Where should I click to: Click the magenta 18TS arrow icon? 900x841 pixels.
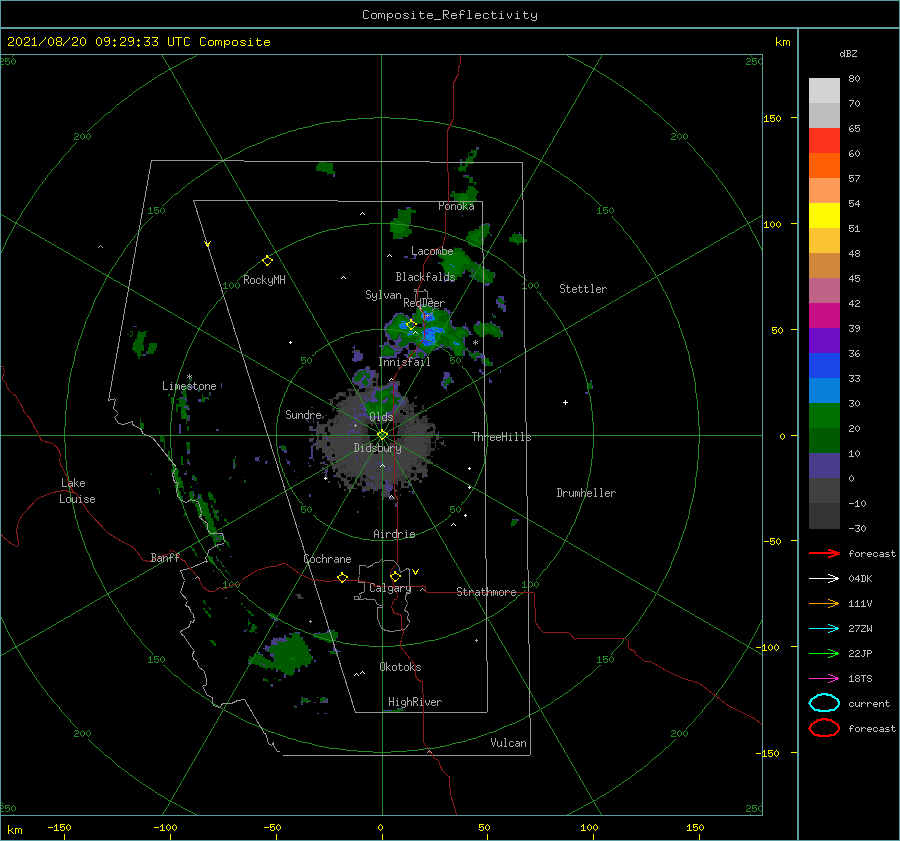coord(824,679)
